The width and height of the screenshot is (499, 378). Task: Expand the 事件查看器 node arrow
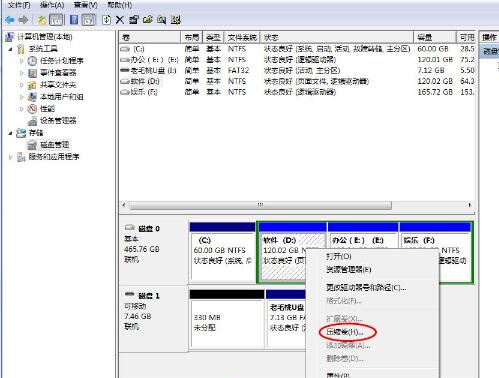coord(22,73)
